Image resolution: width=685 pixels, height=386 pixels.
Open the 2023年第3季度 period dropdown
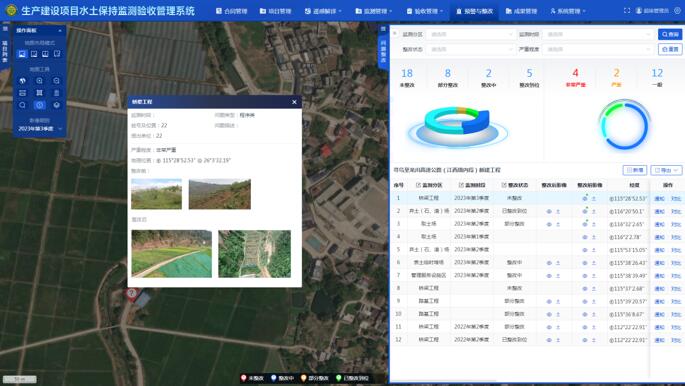pyautogui.click(x=40, y=129)
